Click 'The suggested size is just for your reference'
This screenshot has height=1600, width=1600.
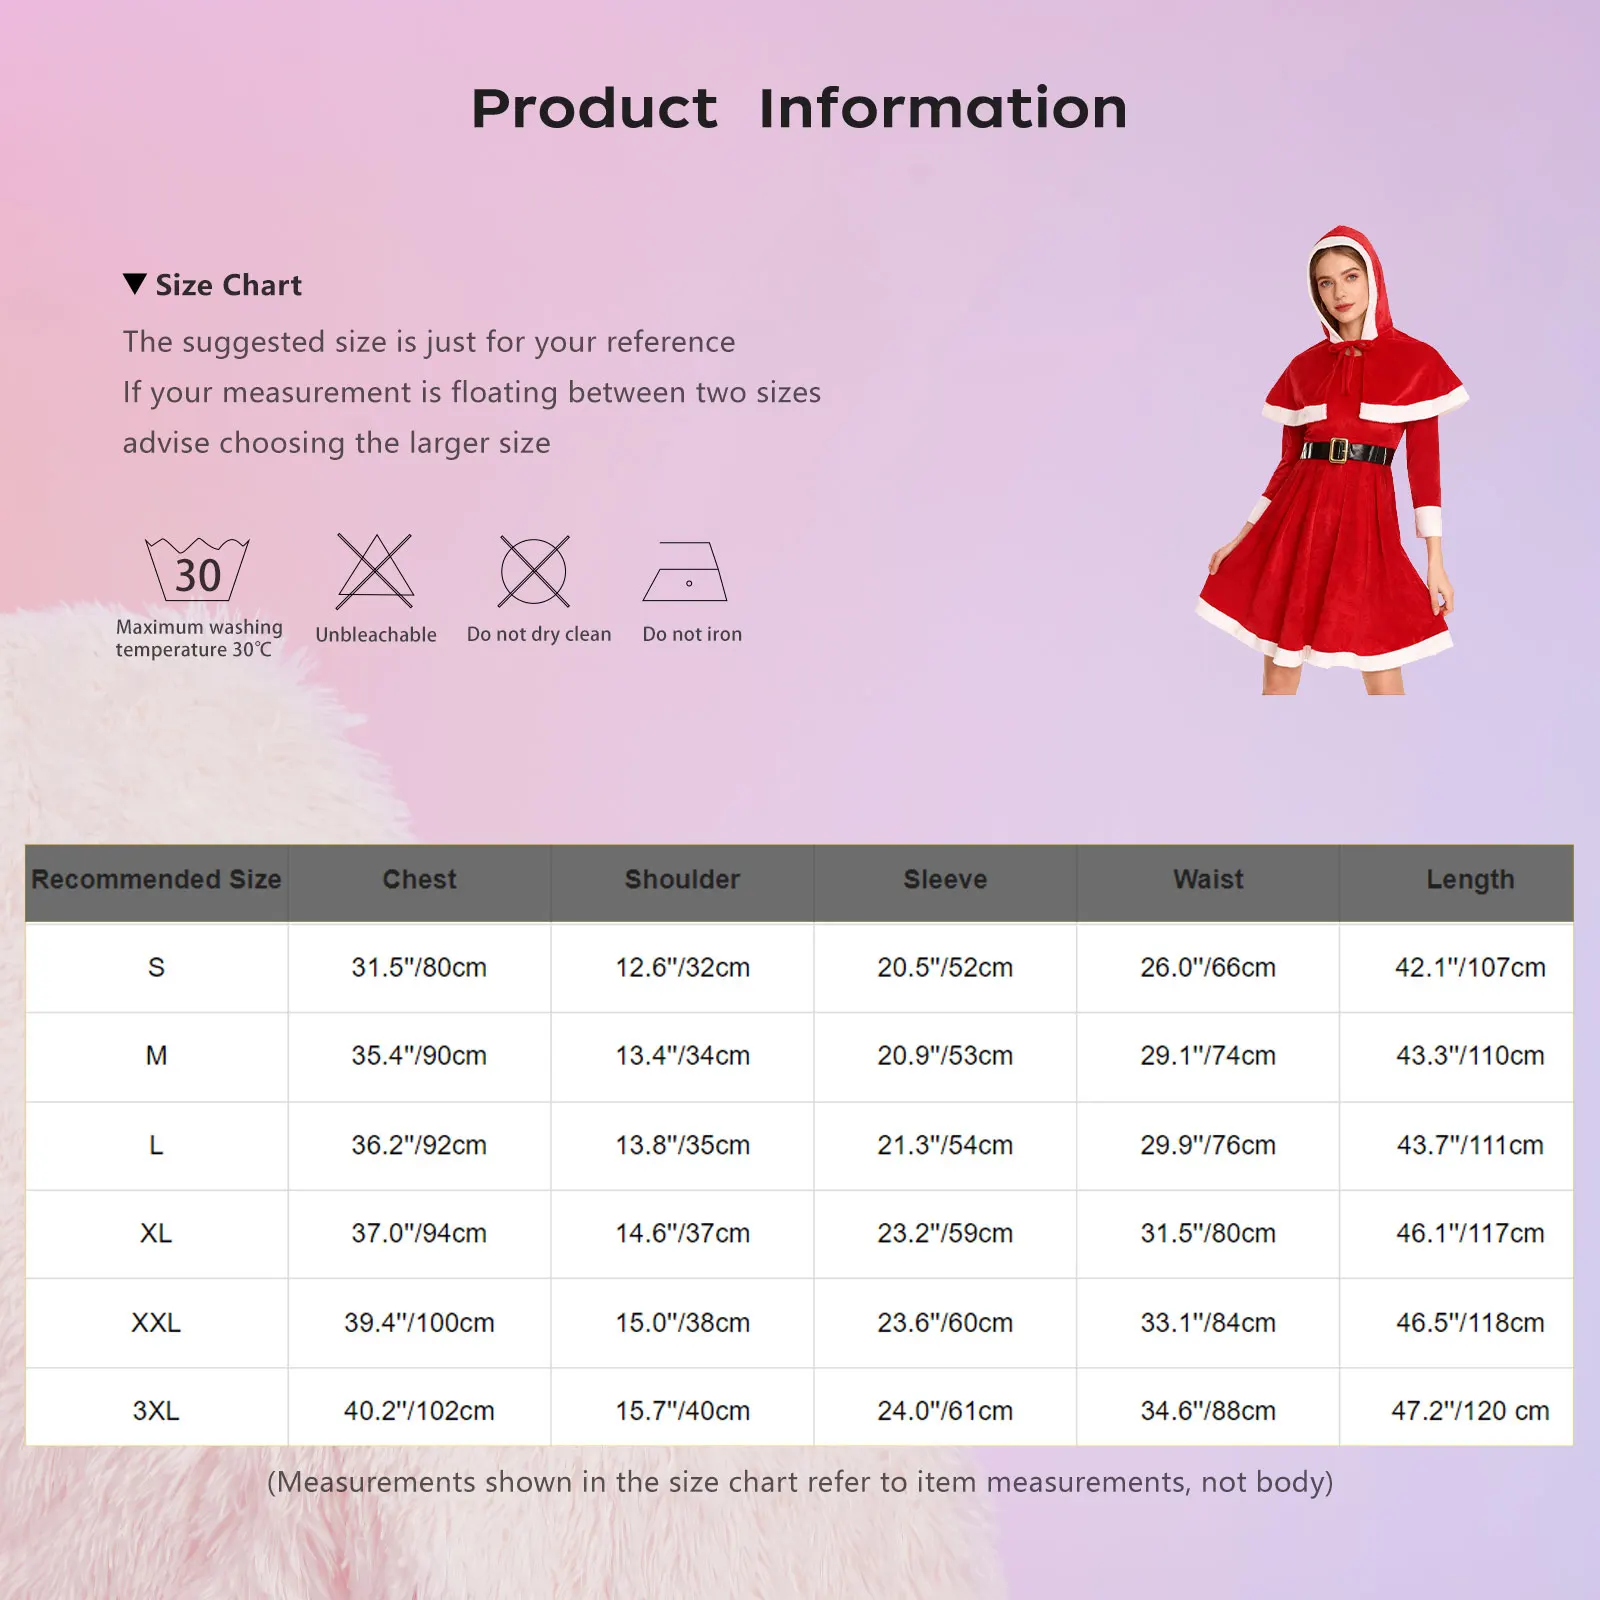[429, 342]
